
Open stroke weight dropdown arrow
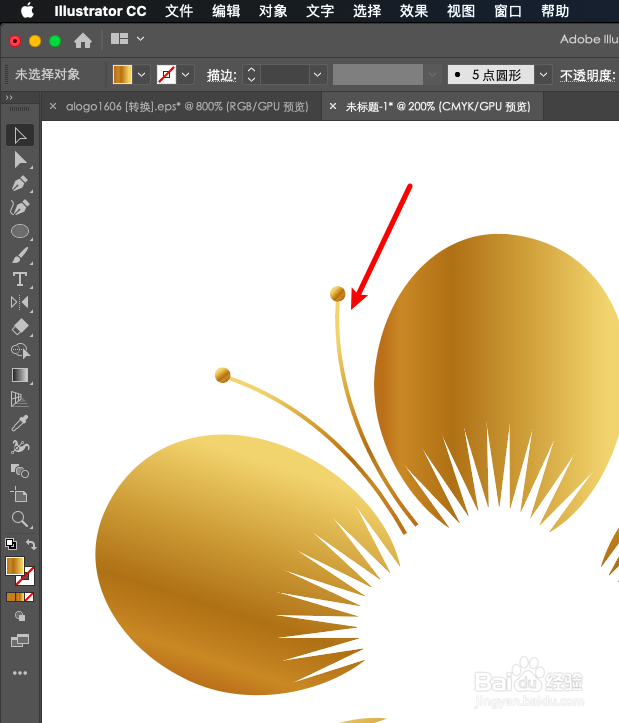click(317, 74)
